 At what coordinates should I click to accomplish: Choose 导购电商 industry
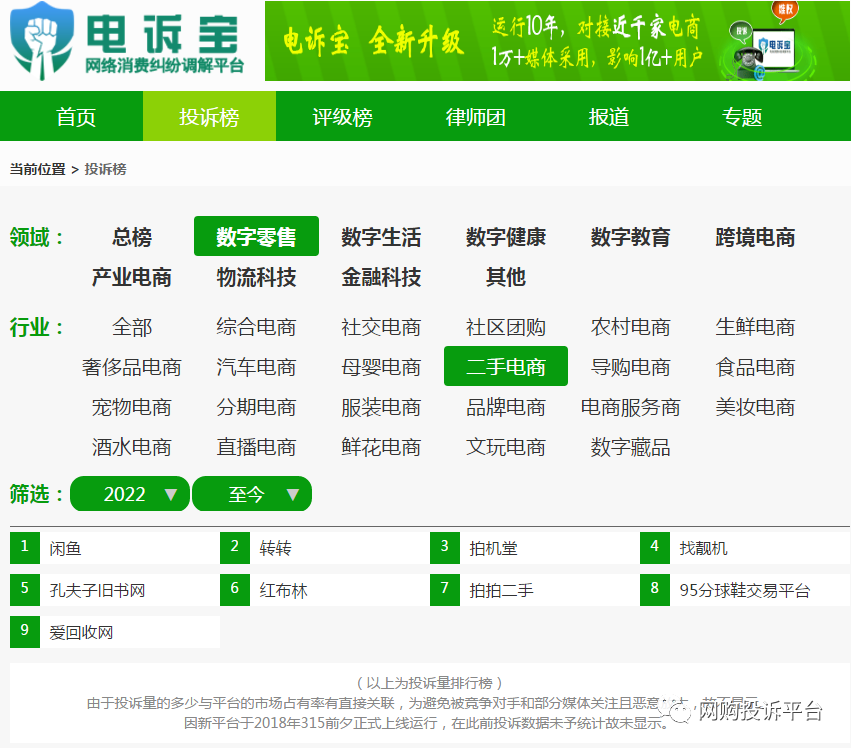[x=631, y=367]
